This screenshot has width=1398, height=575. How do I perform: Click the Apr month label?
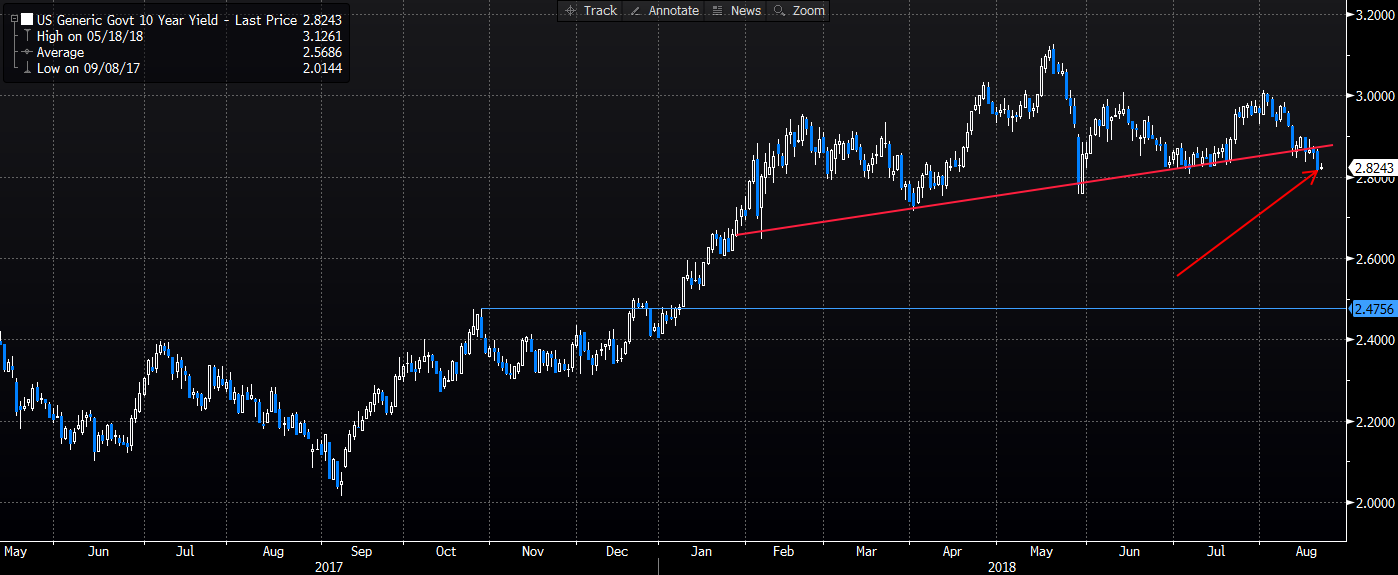(x=952, y=551)
